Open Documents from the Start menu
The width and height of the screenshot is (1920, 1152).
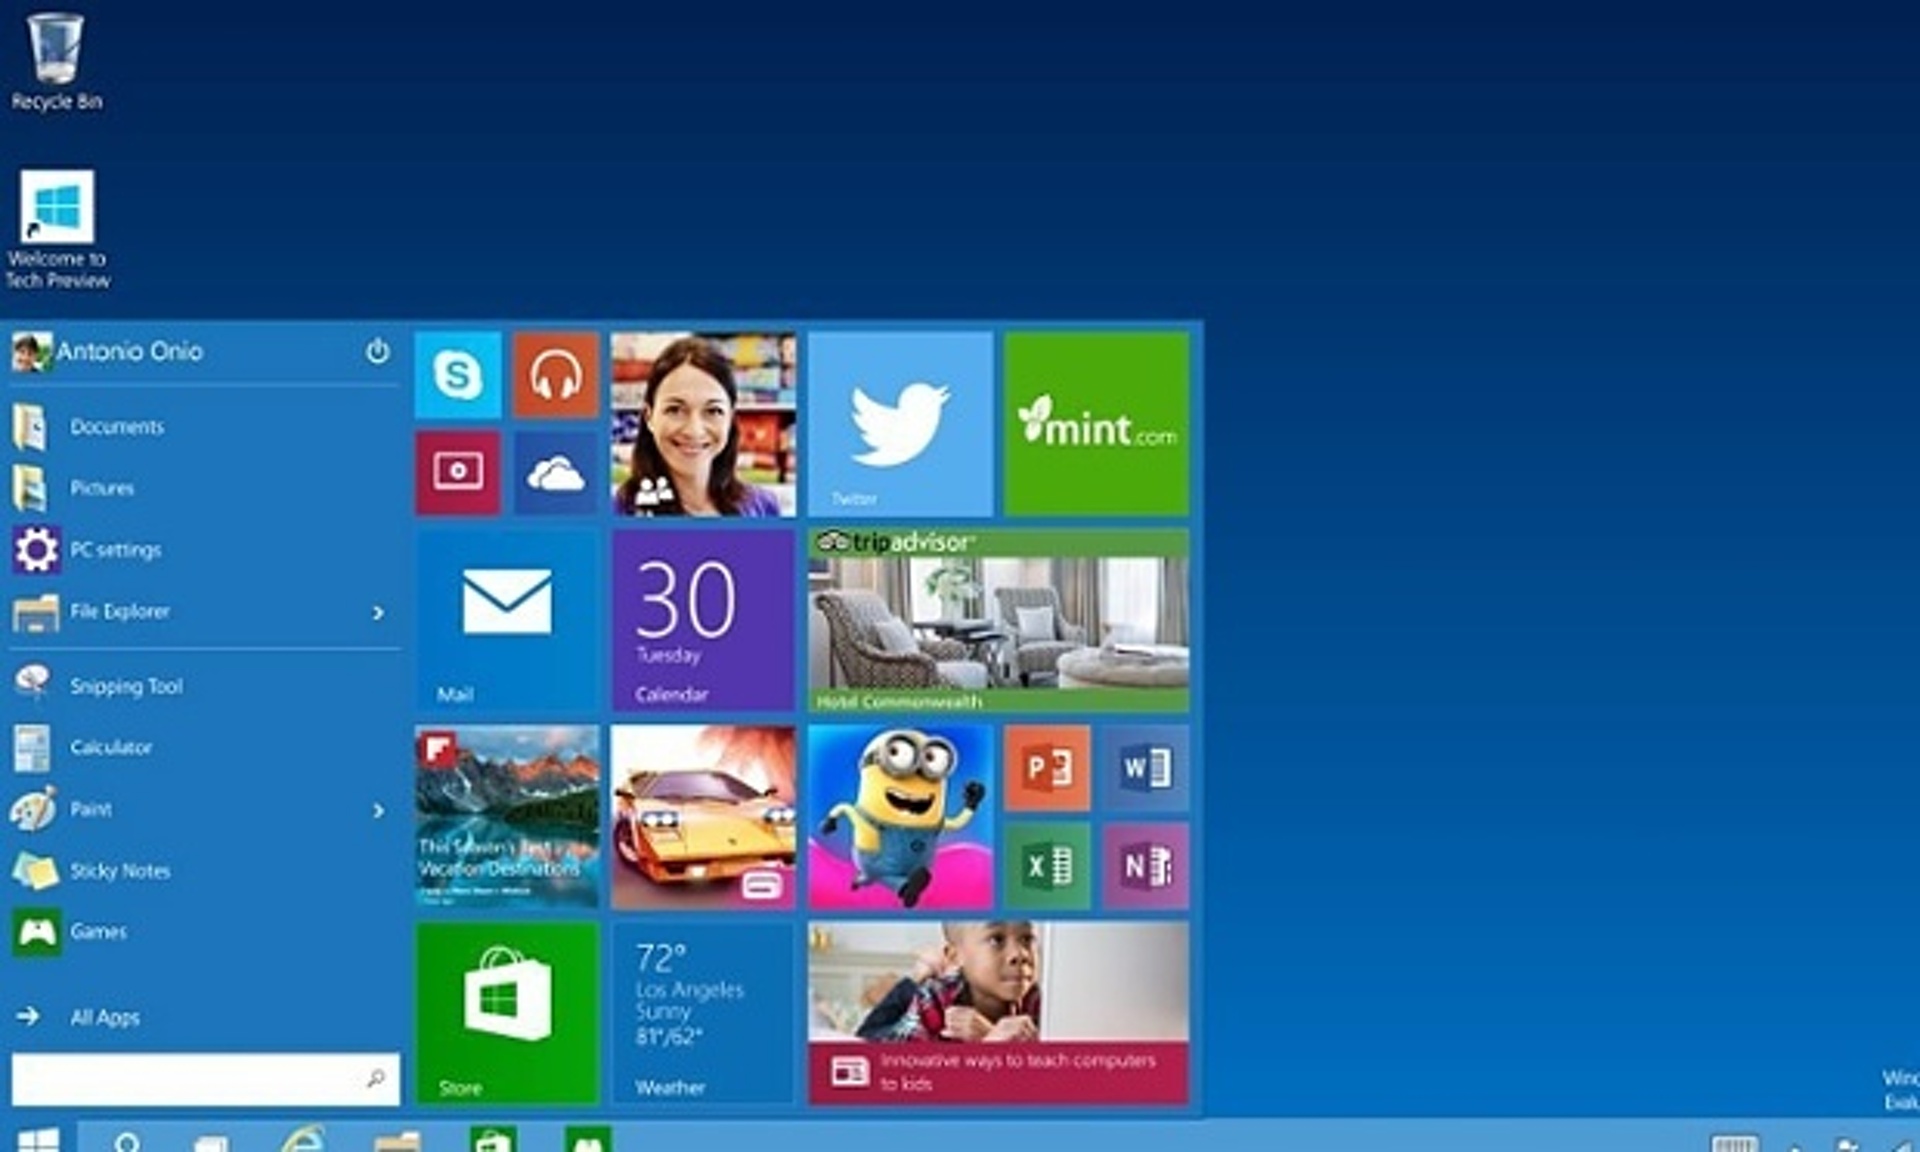coord(116,427)
